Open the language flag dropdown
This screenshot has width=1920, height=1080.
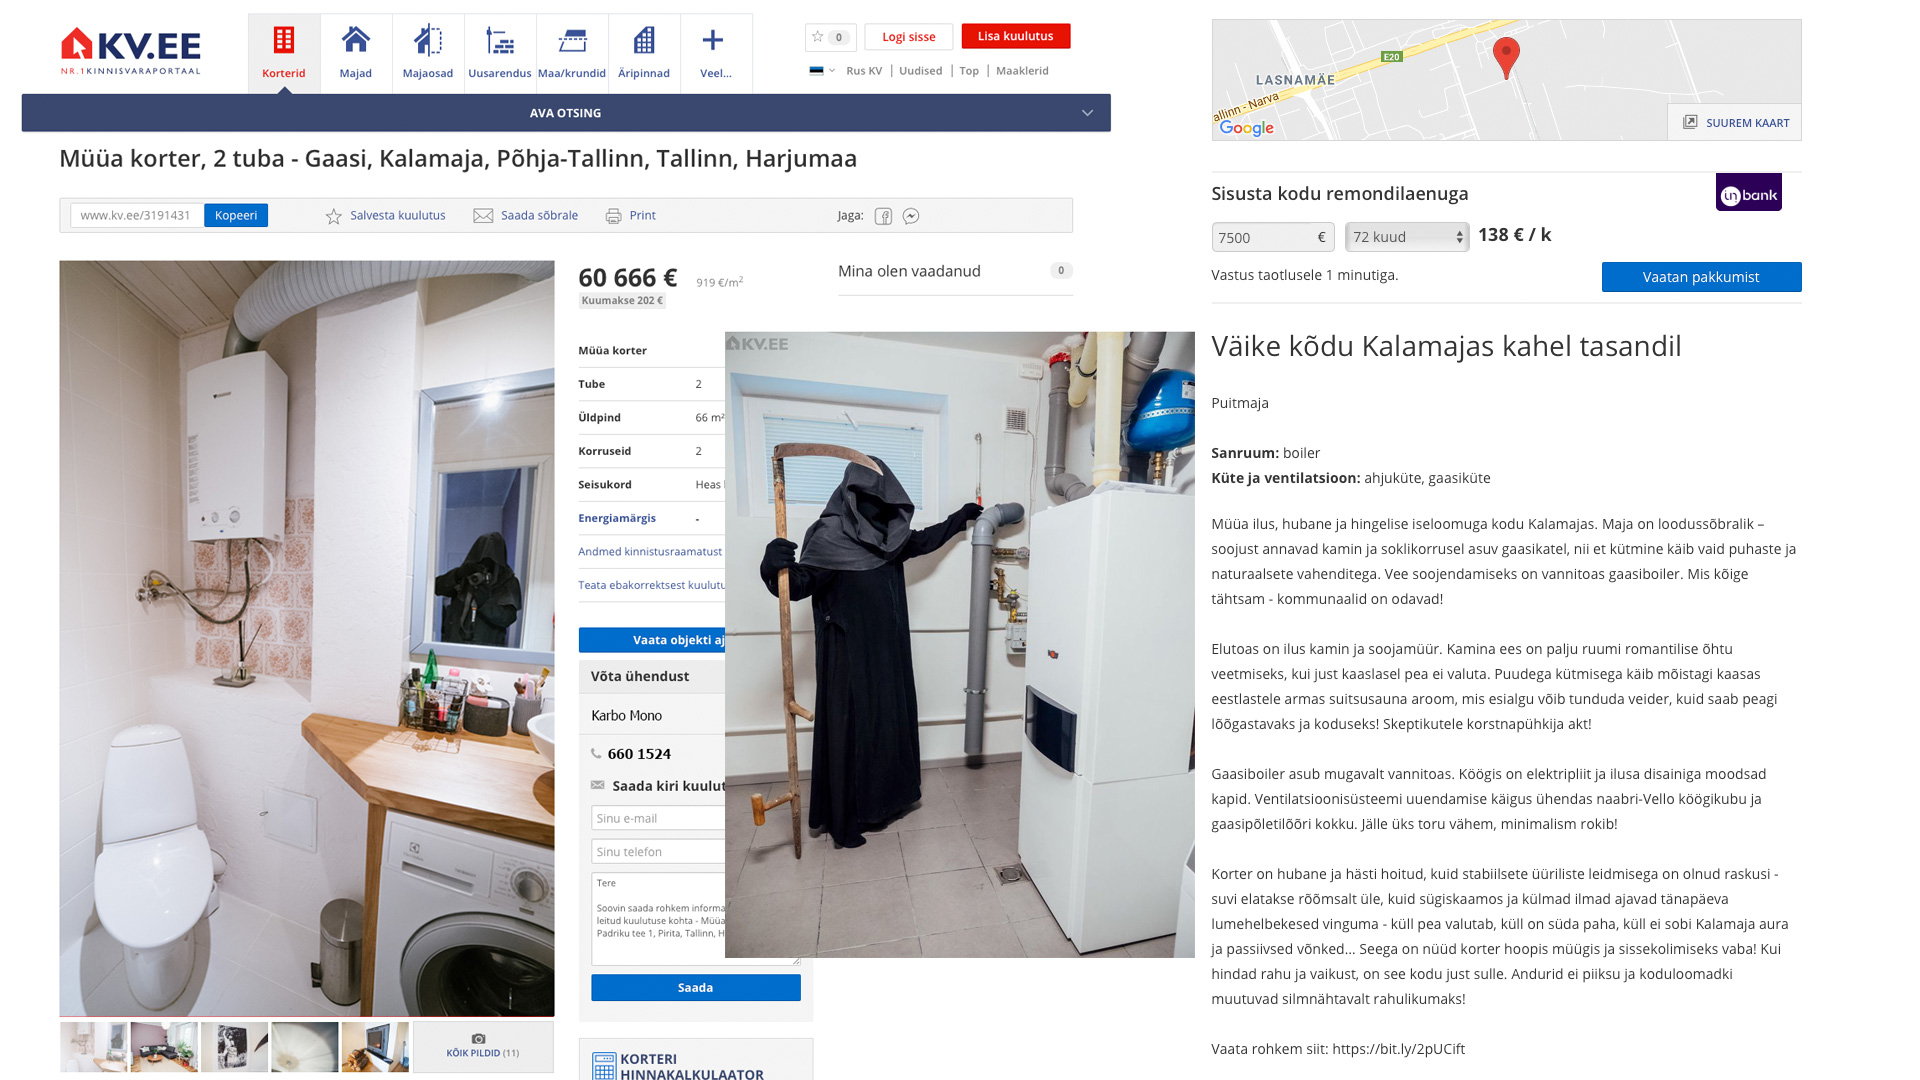[821, 71]
